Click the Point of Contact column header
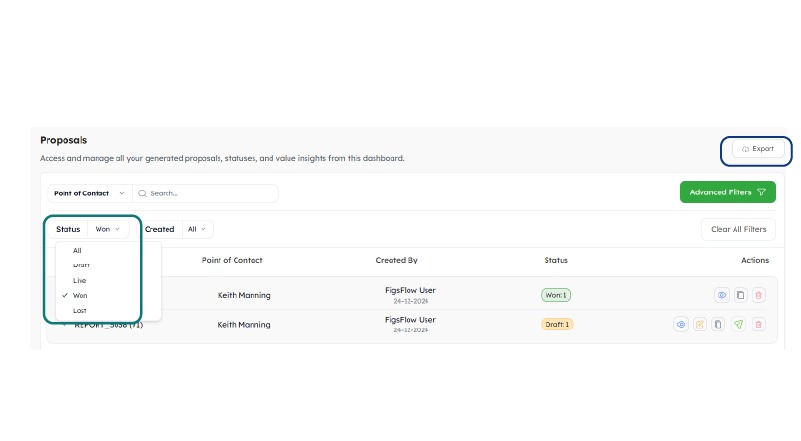This screenshot has height=441, width=801. (232, 260)
